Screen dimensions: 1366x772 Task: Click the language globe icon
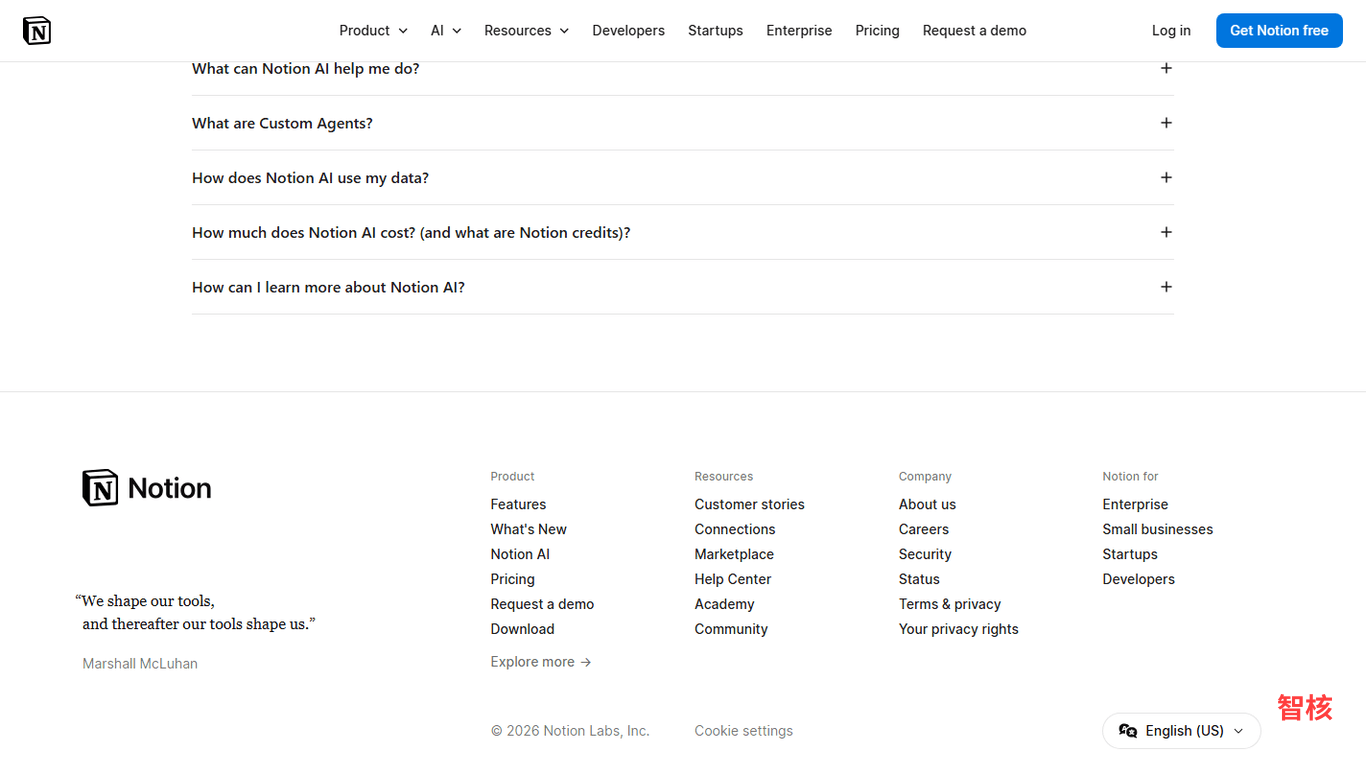coord(1128,731)
